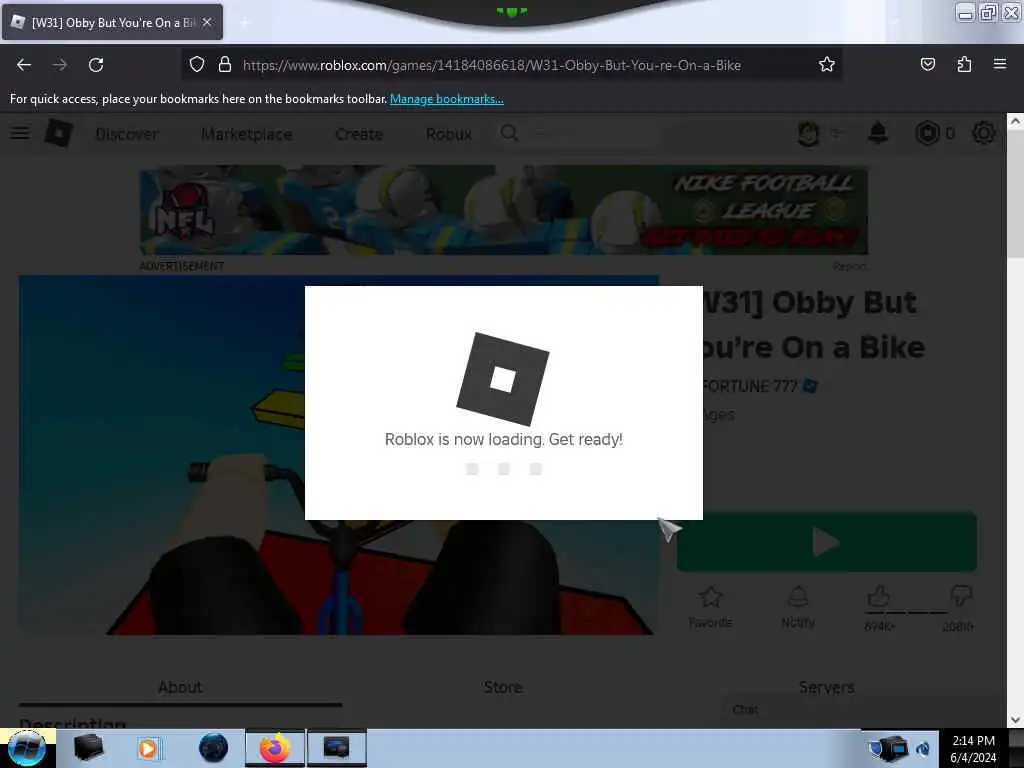The height and width of the screenshot is (768, 1024).
Task: Switch to the Store tab
Action: click(503, 687)
